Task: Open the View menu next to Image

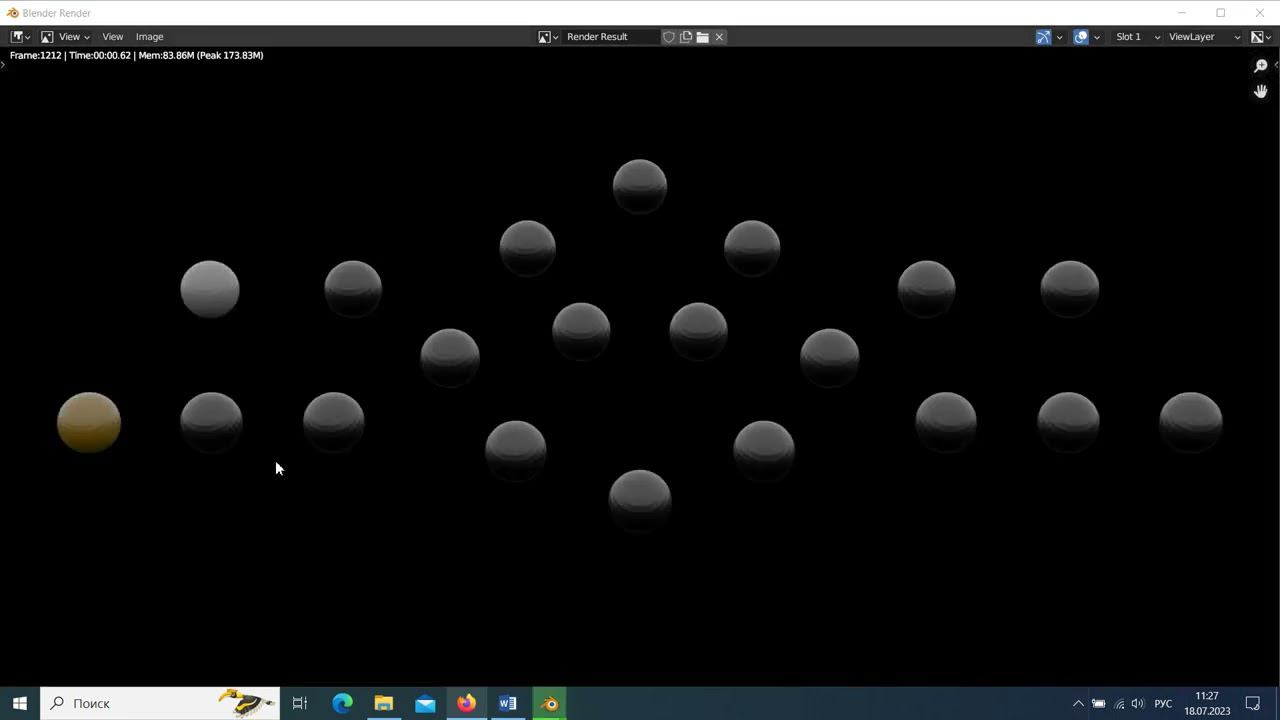Action: [112, 37]
